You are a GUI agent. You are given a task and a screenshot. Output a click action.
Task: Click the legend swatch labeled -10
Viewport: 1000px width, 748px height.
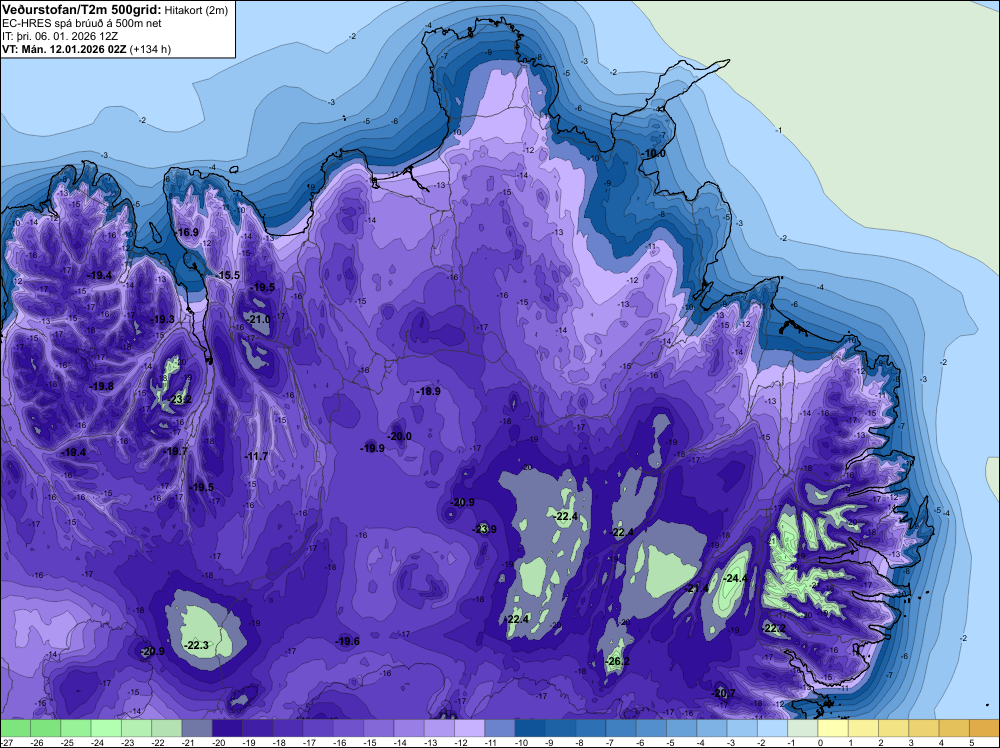coord(529,728)
